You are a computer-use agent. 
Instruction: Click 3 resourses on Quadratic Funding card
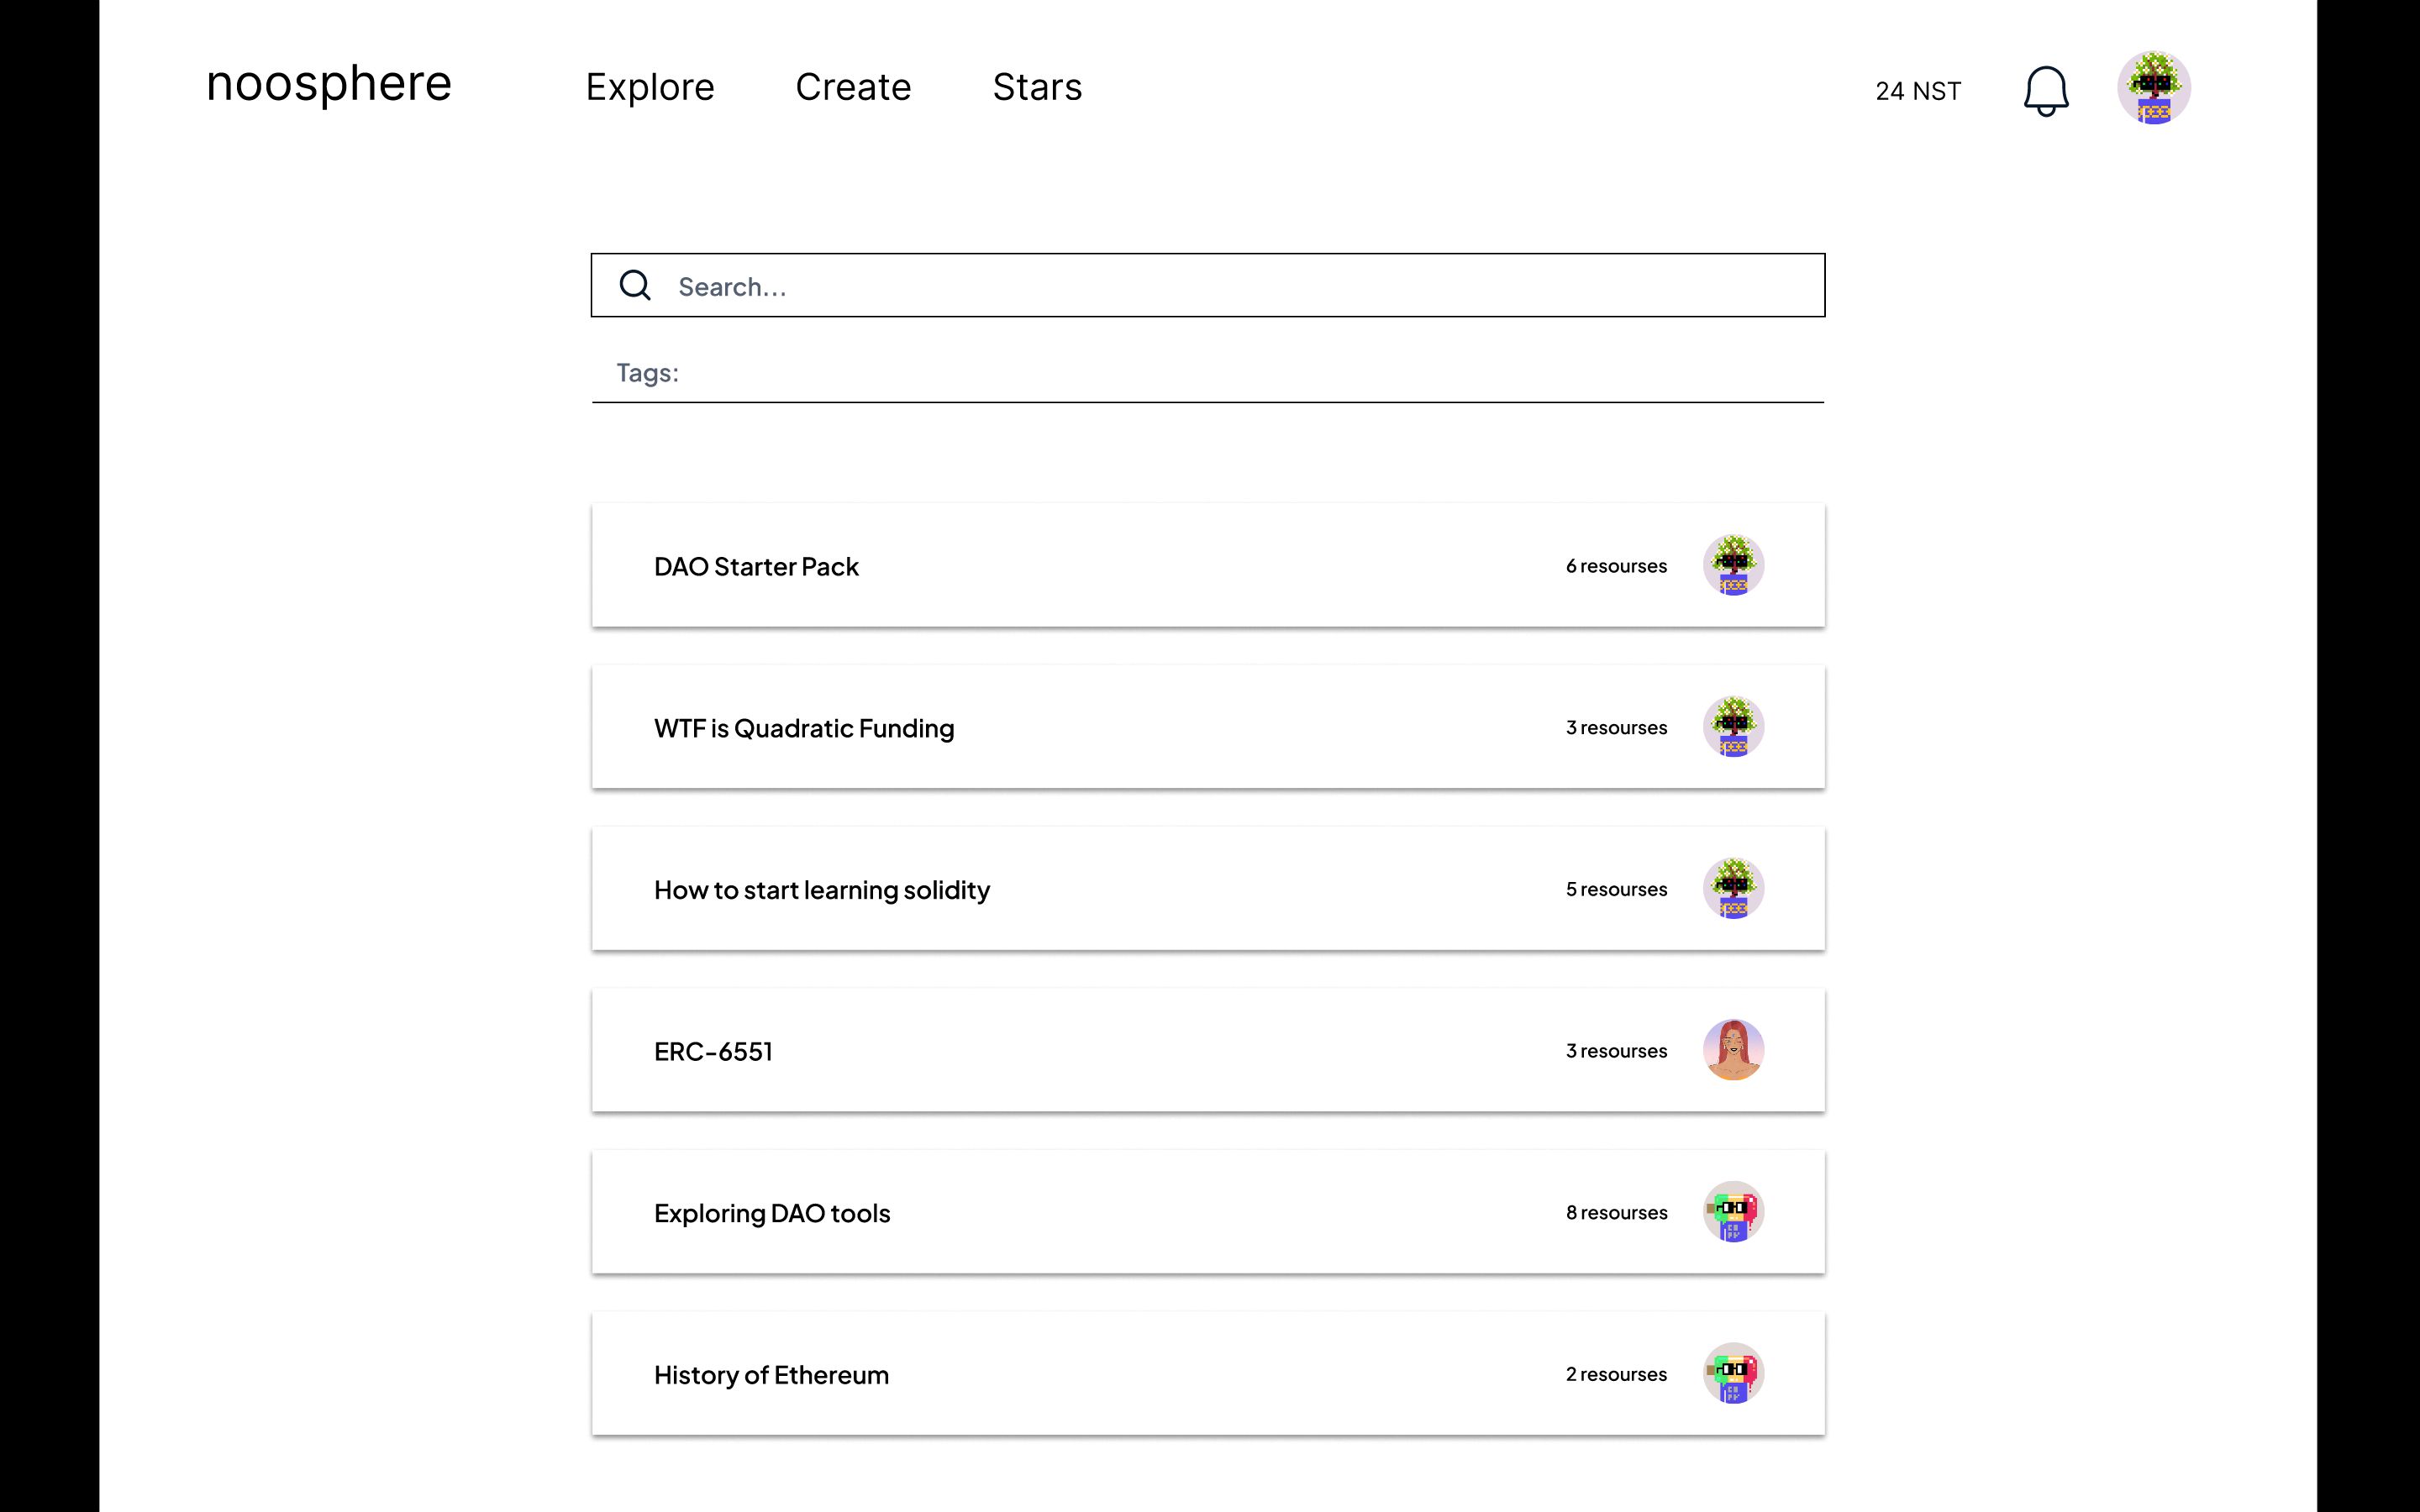pos(1616,728)
